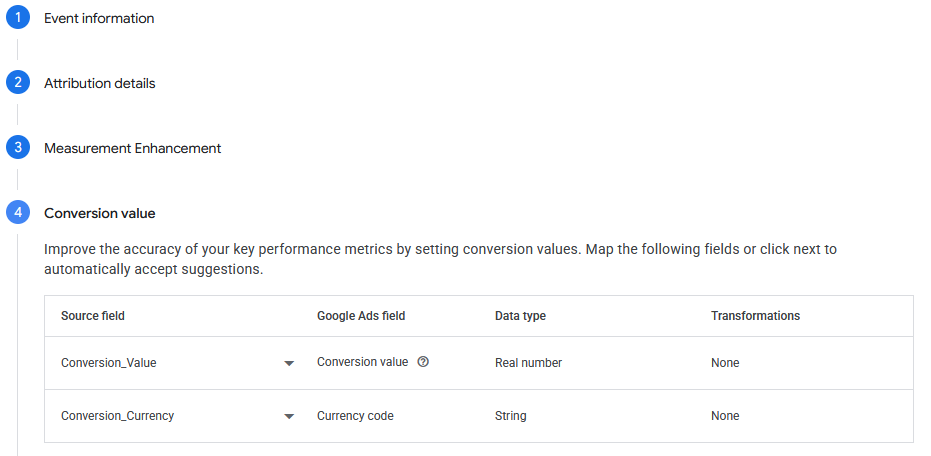
Task: Open the Attribution details step
Action: pos(100,84)
